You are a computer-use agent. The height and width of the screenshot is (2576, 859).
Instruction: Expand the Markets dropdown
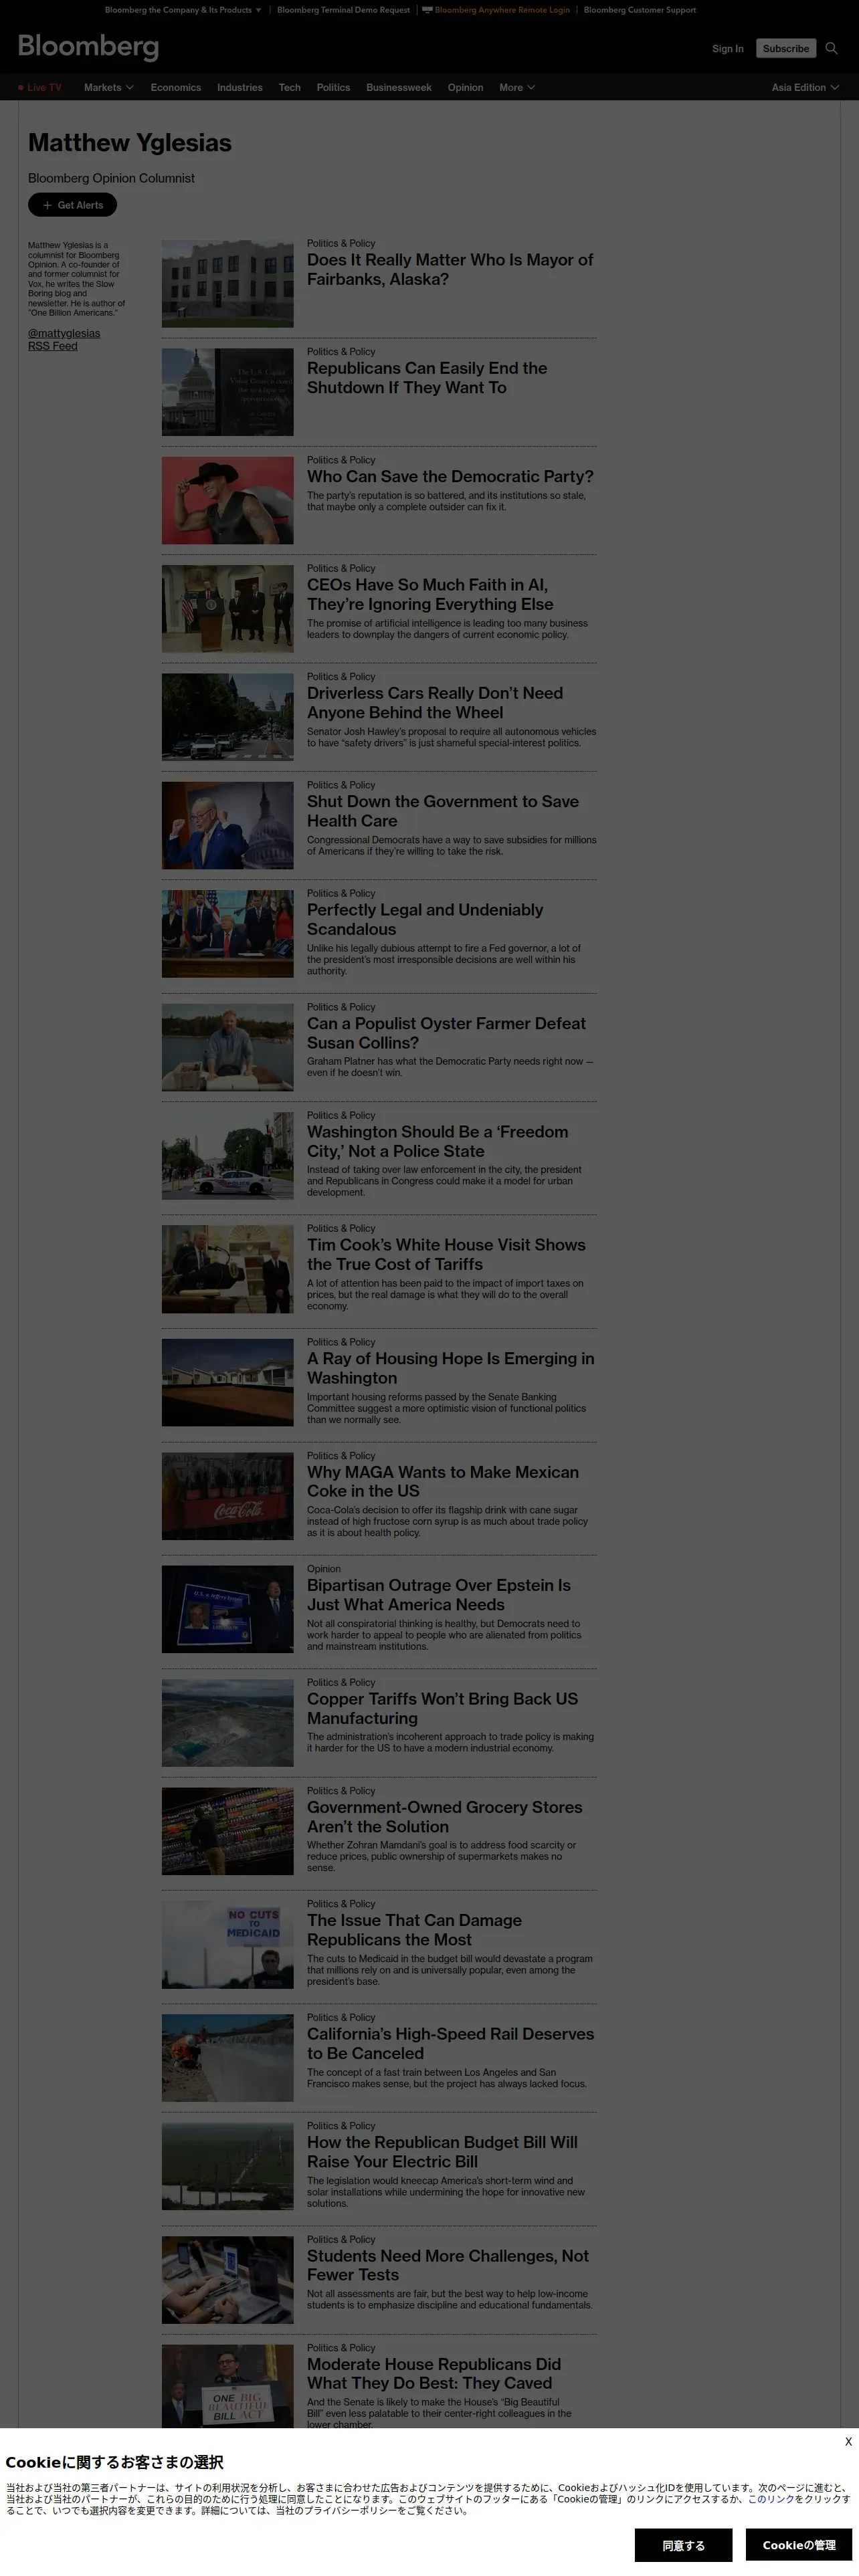click(x=109, y=88)
